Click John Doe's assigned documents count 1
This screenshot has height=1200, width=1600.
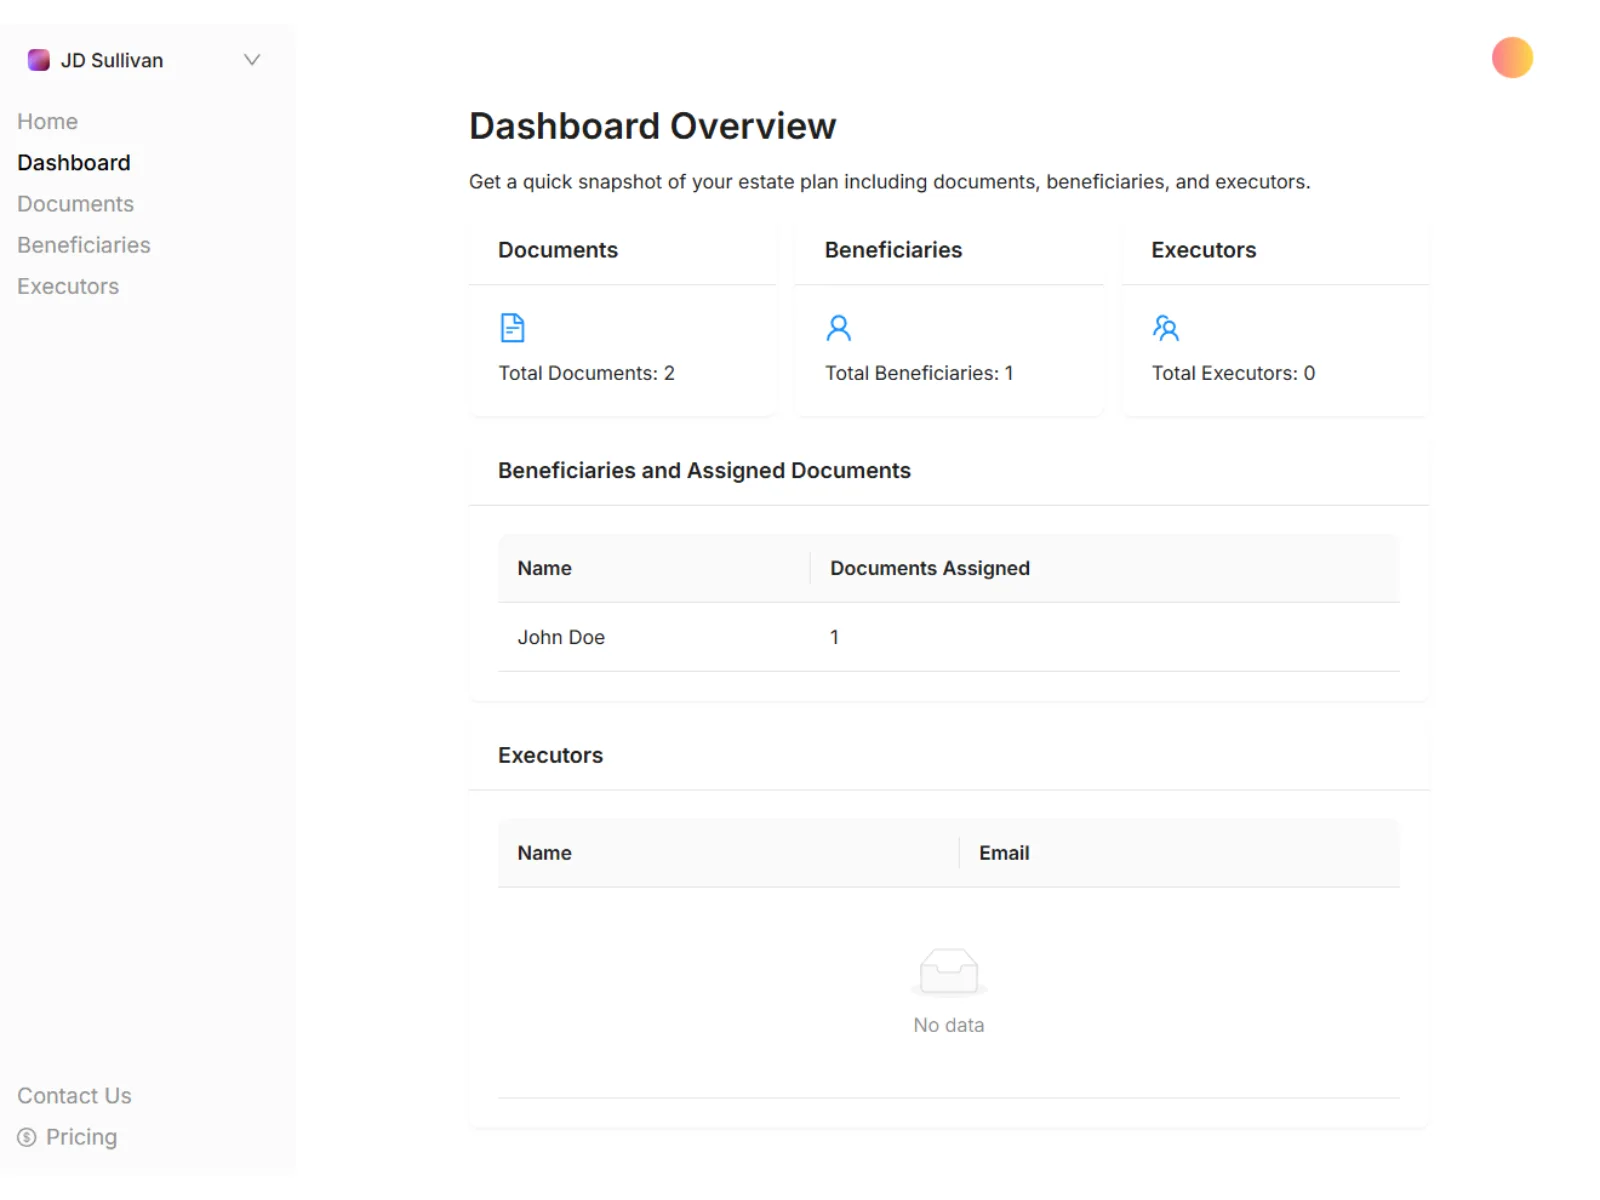click(834, 637)
